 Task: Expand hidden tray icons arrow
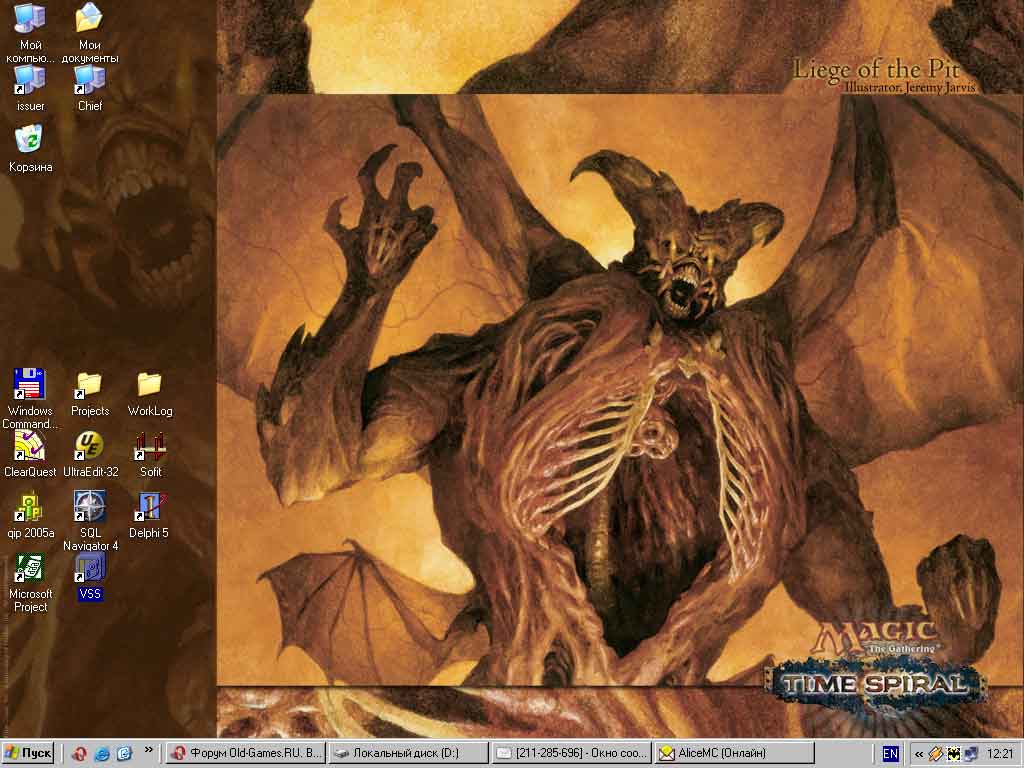(x=919, y=754)
